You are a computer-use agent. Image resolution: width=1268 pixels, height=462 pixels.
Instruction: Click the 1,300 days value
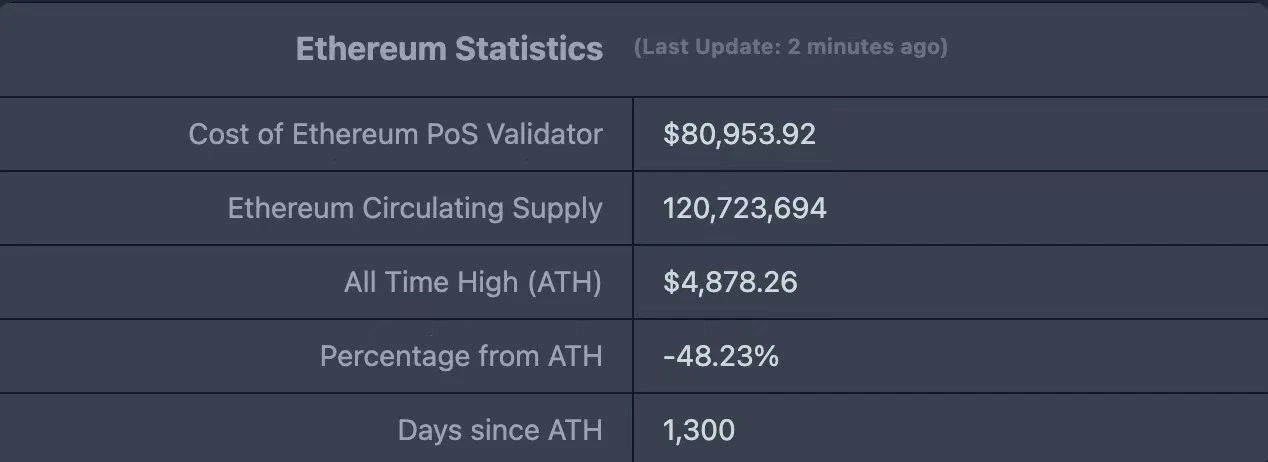(x=698, y=430)
